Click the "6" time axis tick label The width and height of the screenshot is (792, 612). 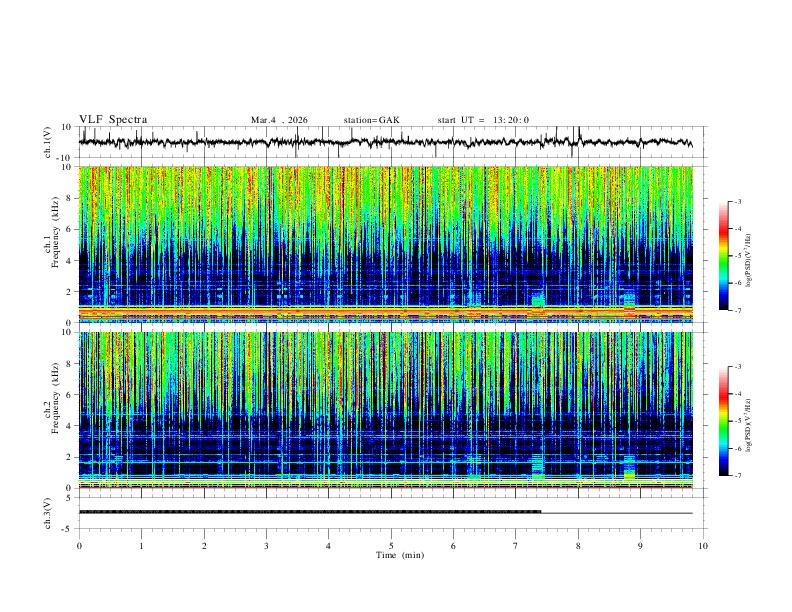[x=453, y=546]
